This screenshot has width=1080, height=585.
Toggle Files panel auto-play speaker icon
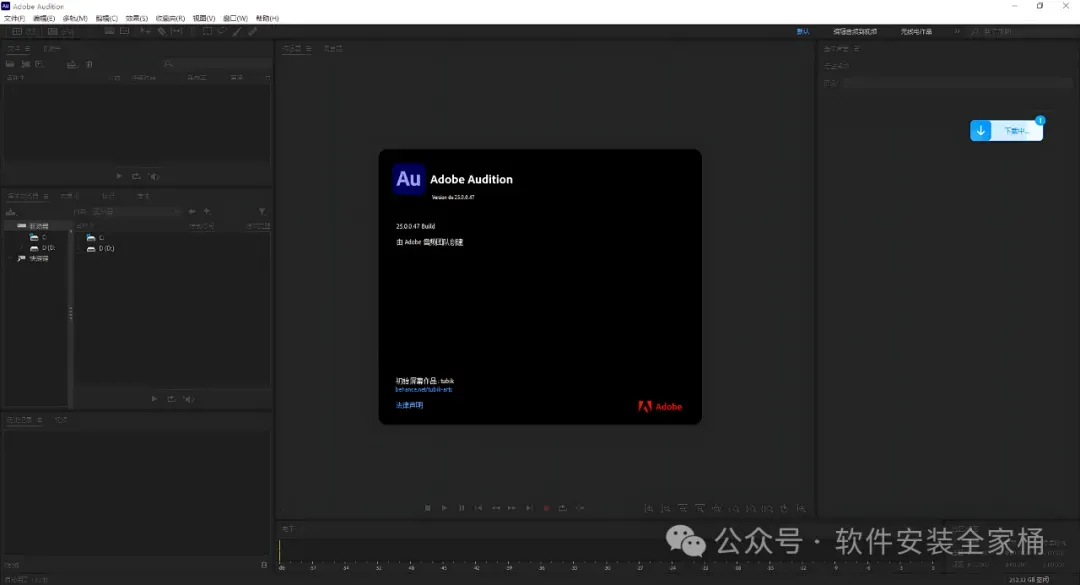click(x=154, y=176)
